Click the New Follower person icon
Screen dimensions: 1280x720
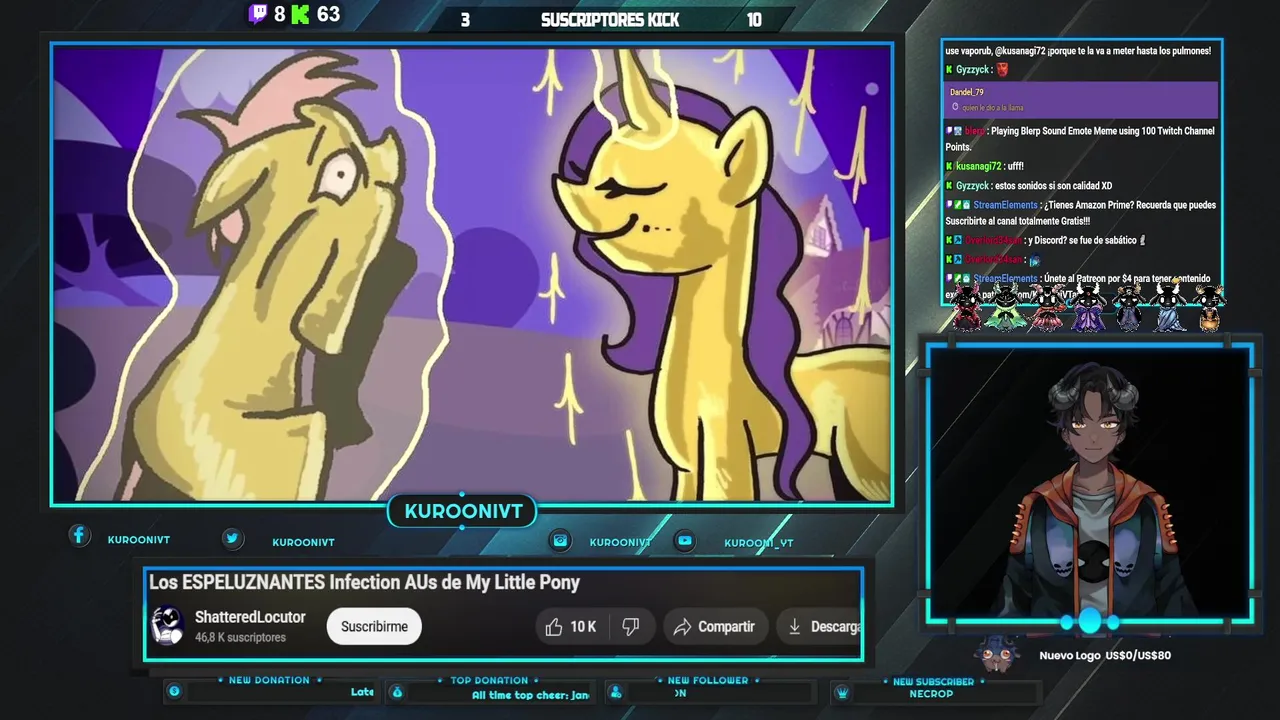[616, 692]
